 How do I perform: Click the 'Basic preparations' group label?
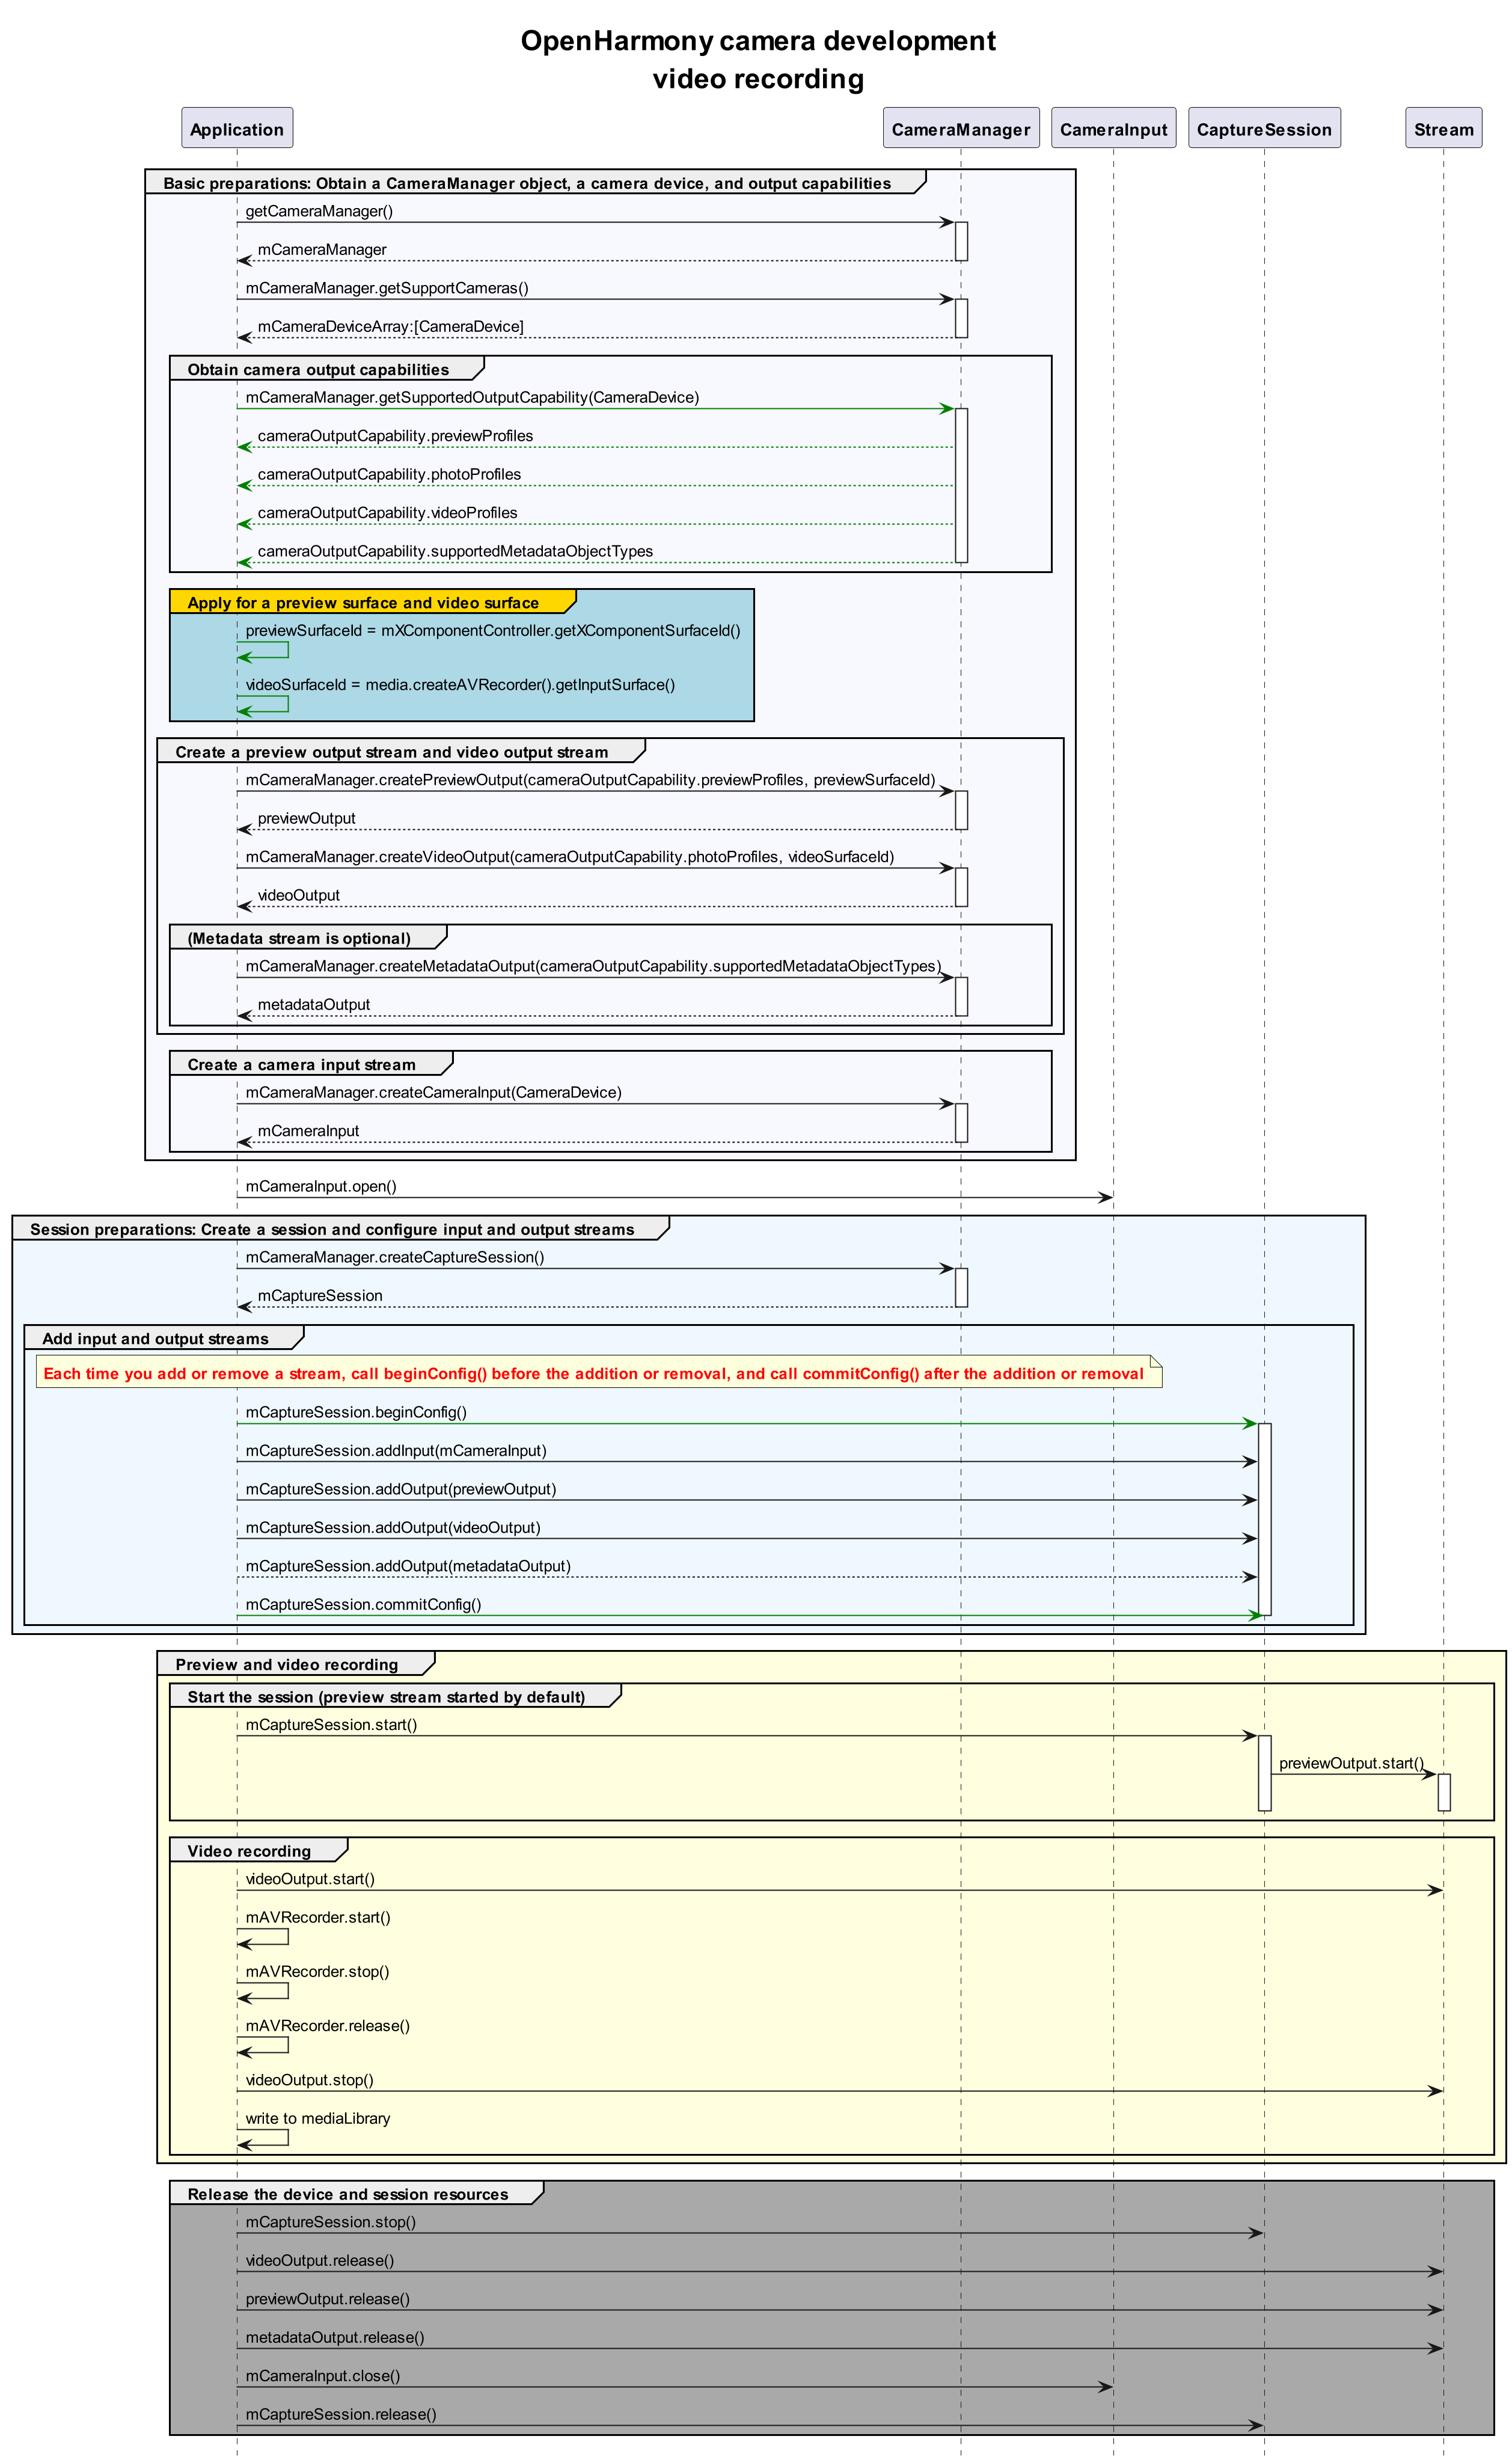(x=527, y=183)
